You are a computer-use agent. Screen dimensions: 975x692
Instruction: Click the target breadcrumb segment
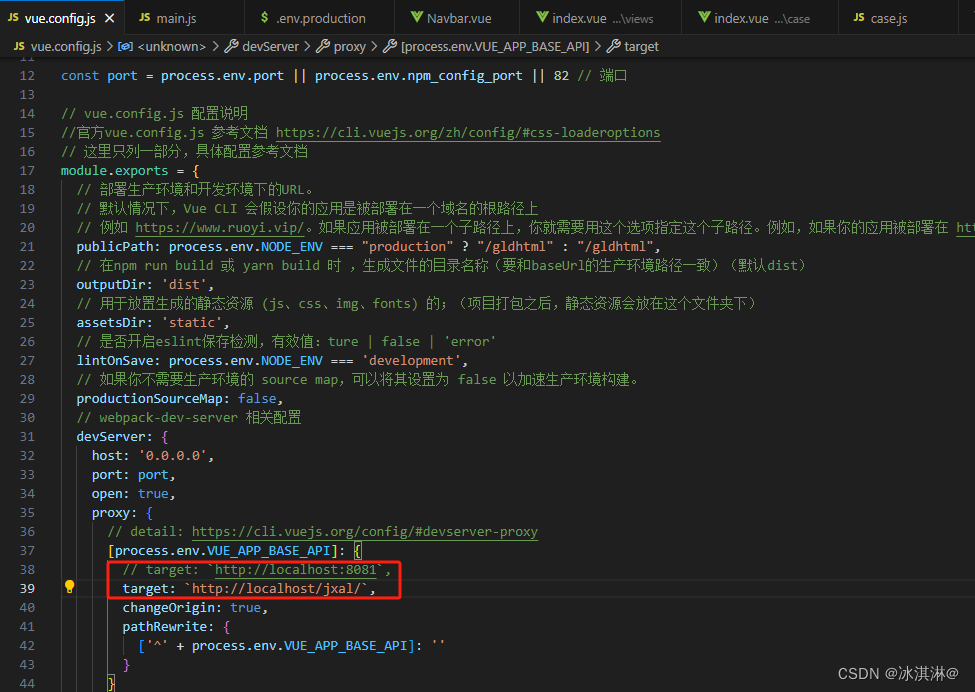641,47
